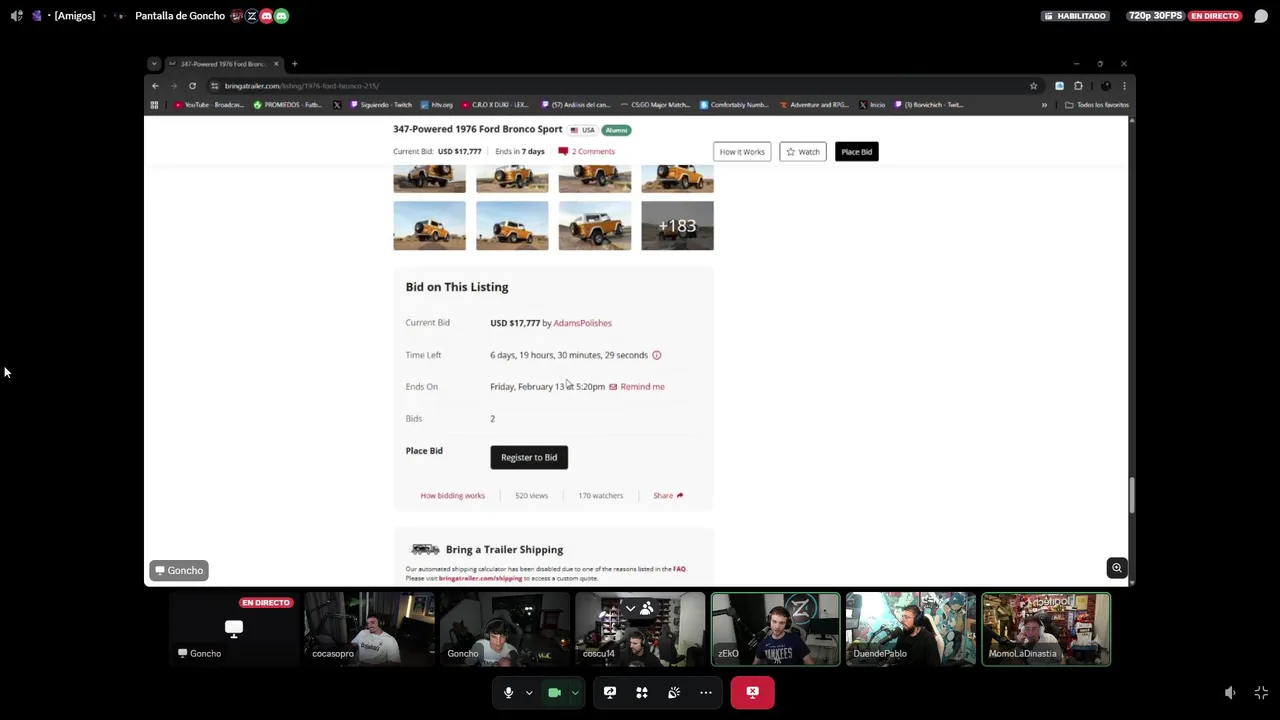The width and height of the screenshot is (1280, 720).
Task: Open the tab search dropdown arrow
Action: (153, 64)
